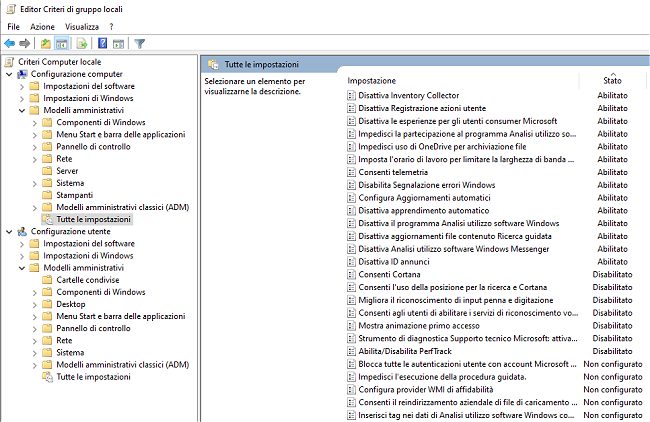650x422 pixels.
Task: Open the ? help menu
Action: 111,27
